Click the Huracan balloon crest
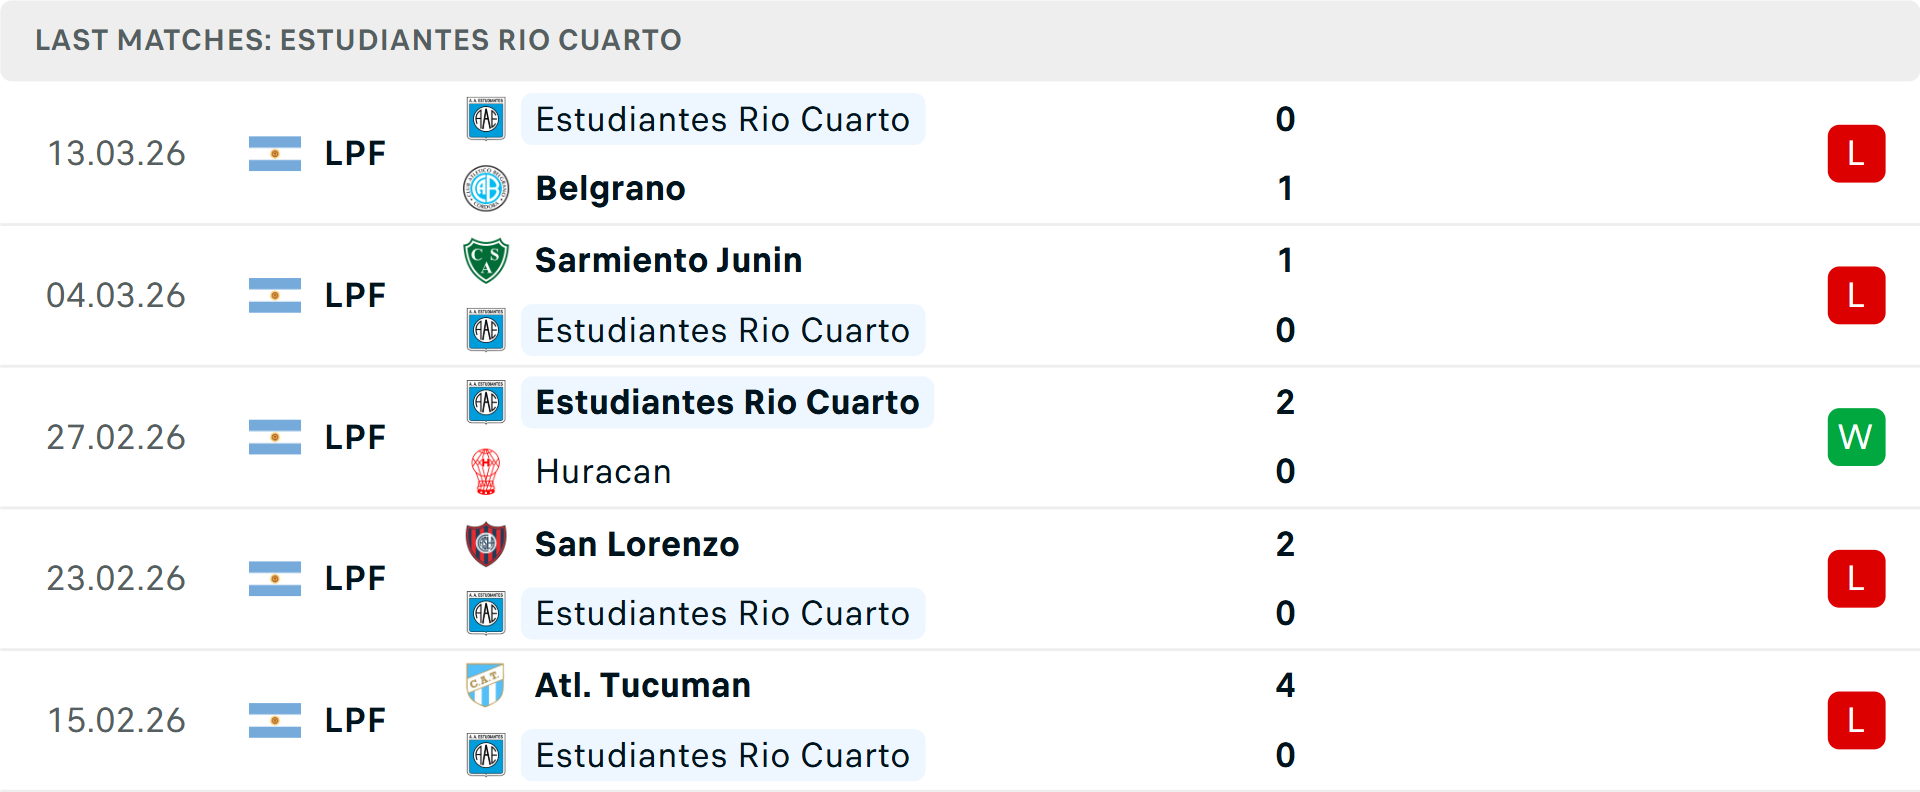The width and height of the screenshot is (1920, 792). (x=486, y=472)
